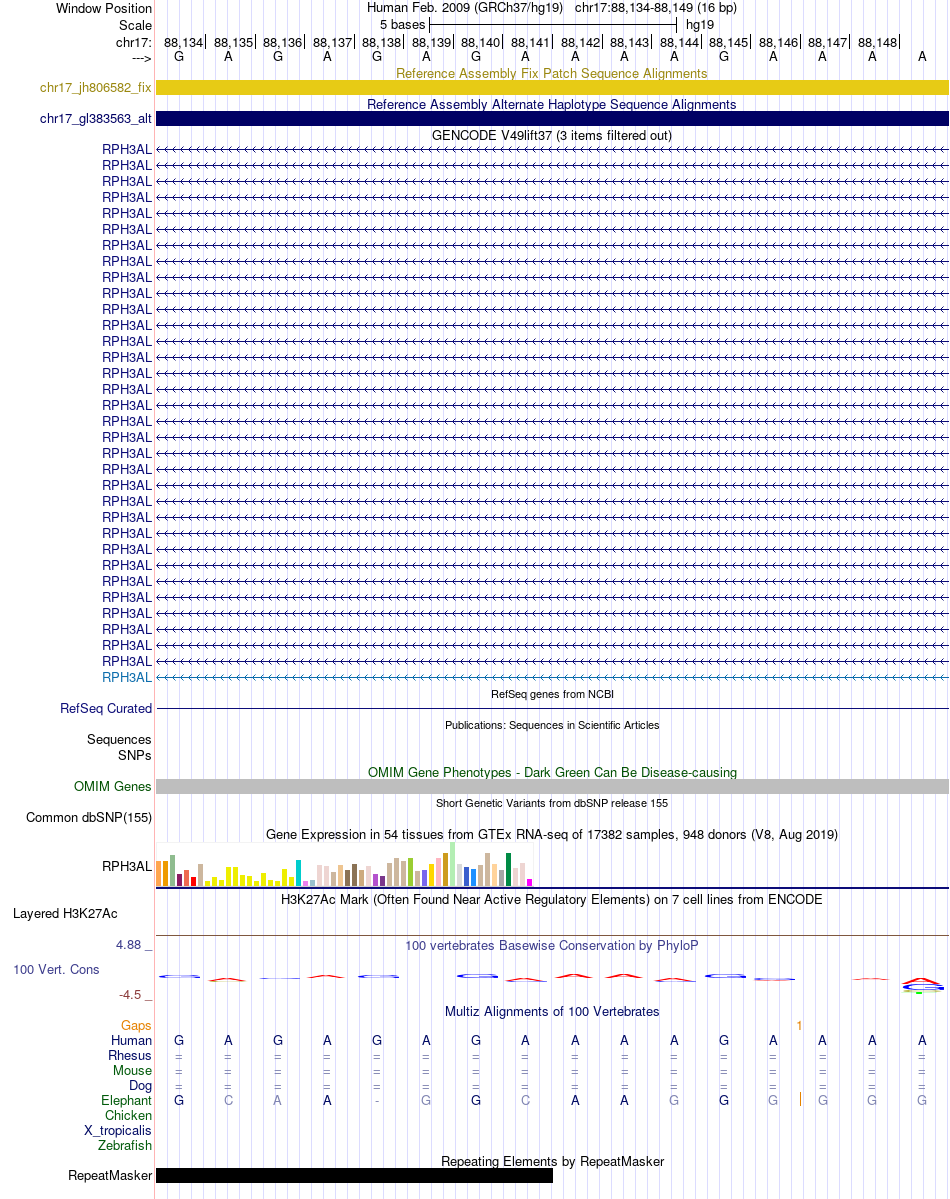Click the orange gap count 1 in Gaps row
Viewport: 950px width, 1199px height.
(799, 1025)
